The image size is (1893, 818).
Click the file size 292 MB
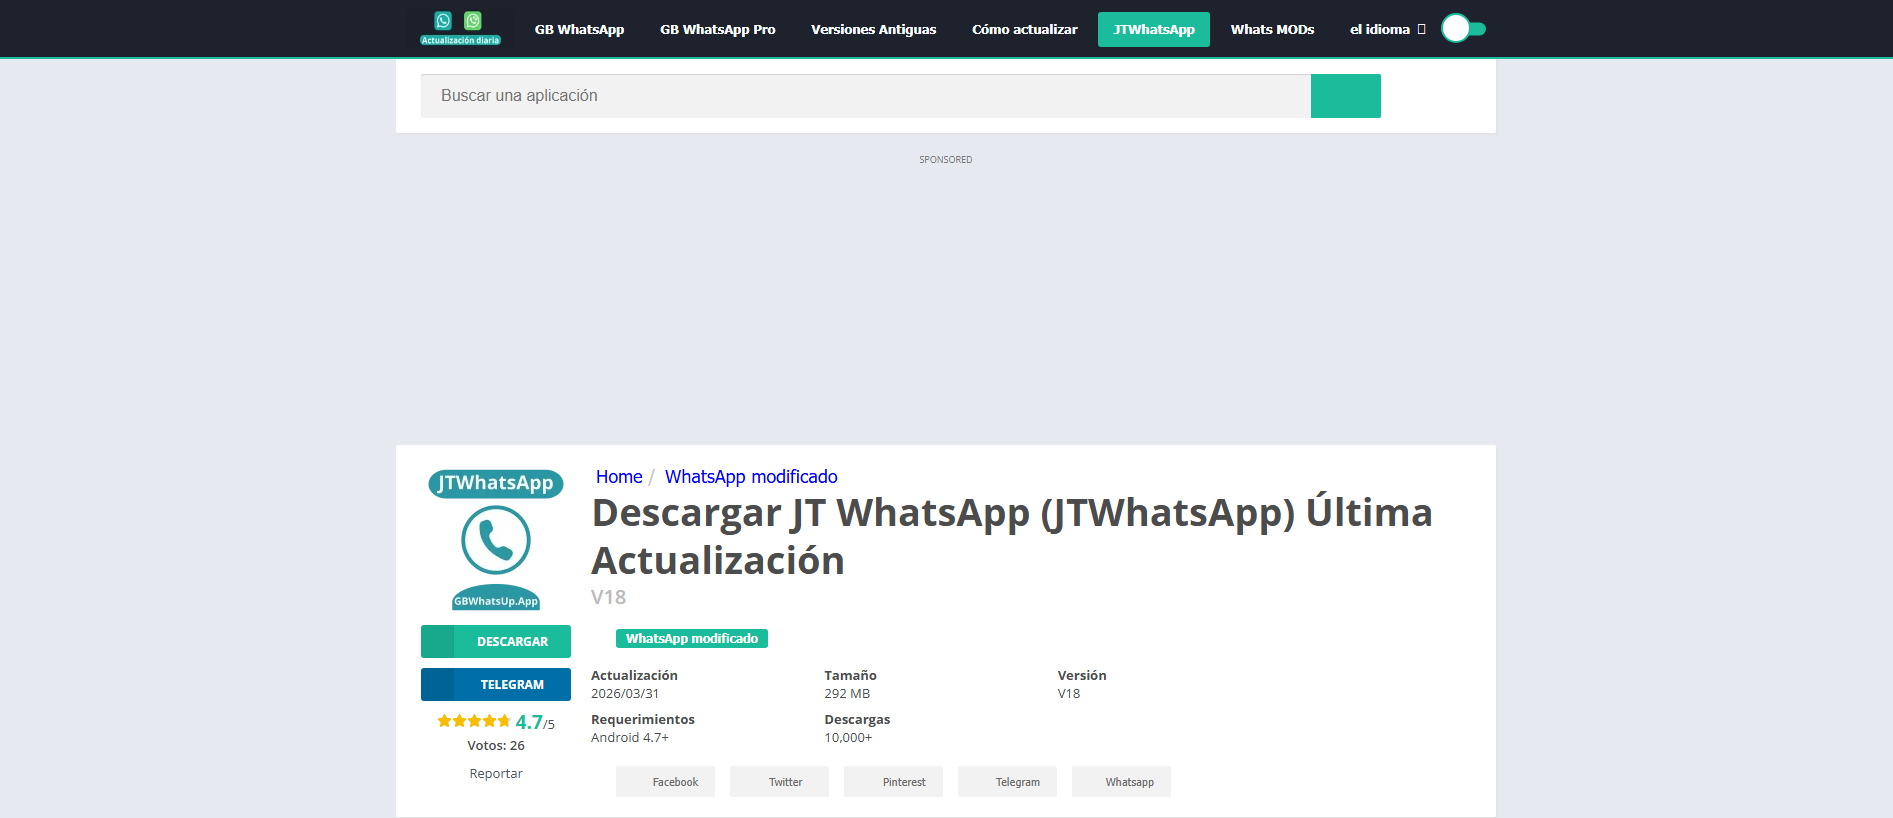point(847,694)
